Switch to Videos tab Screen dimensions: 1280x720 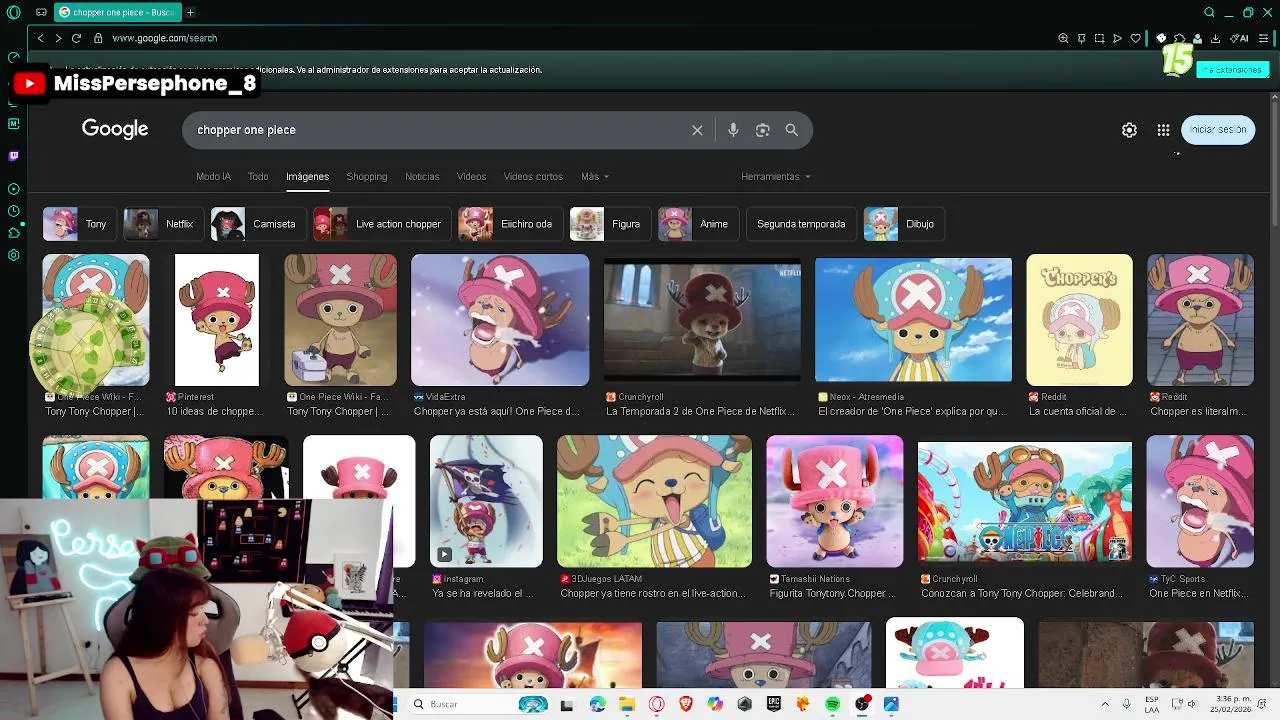(x=471, y=176)
